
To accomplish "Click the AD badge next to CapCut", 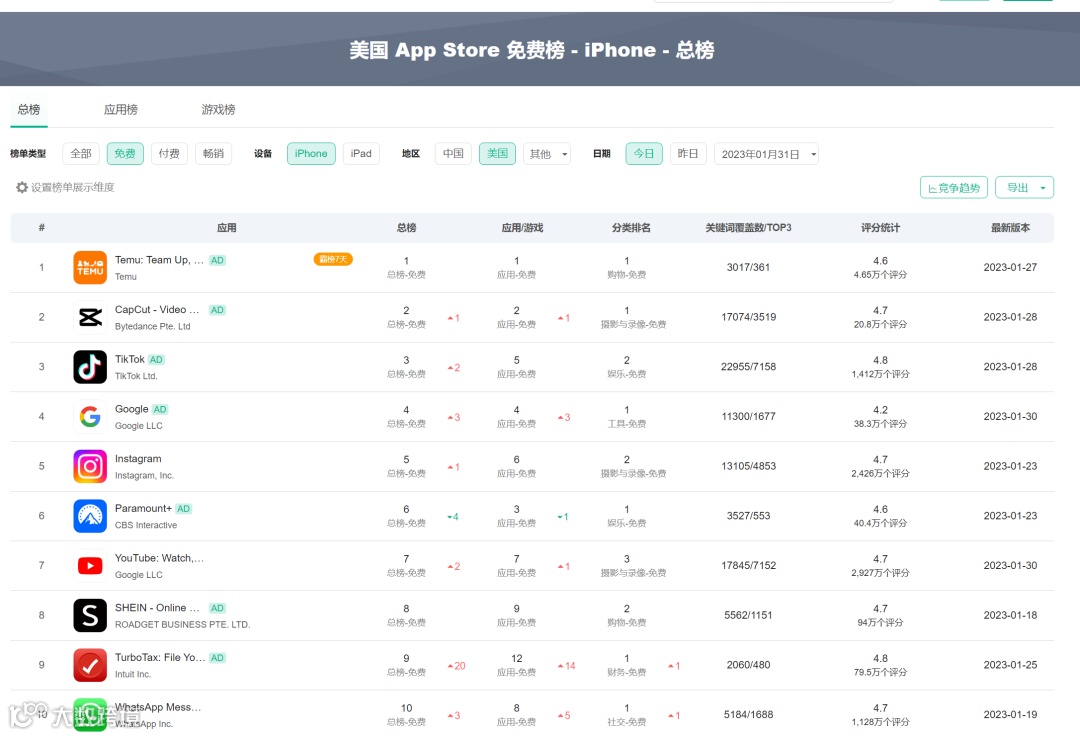I will (x=217, y=310).
